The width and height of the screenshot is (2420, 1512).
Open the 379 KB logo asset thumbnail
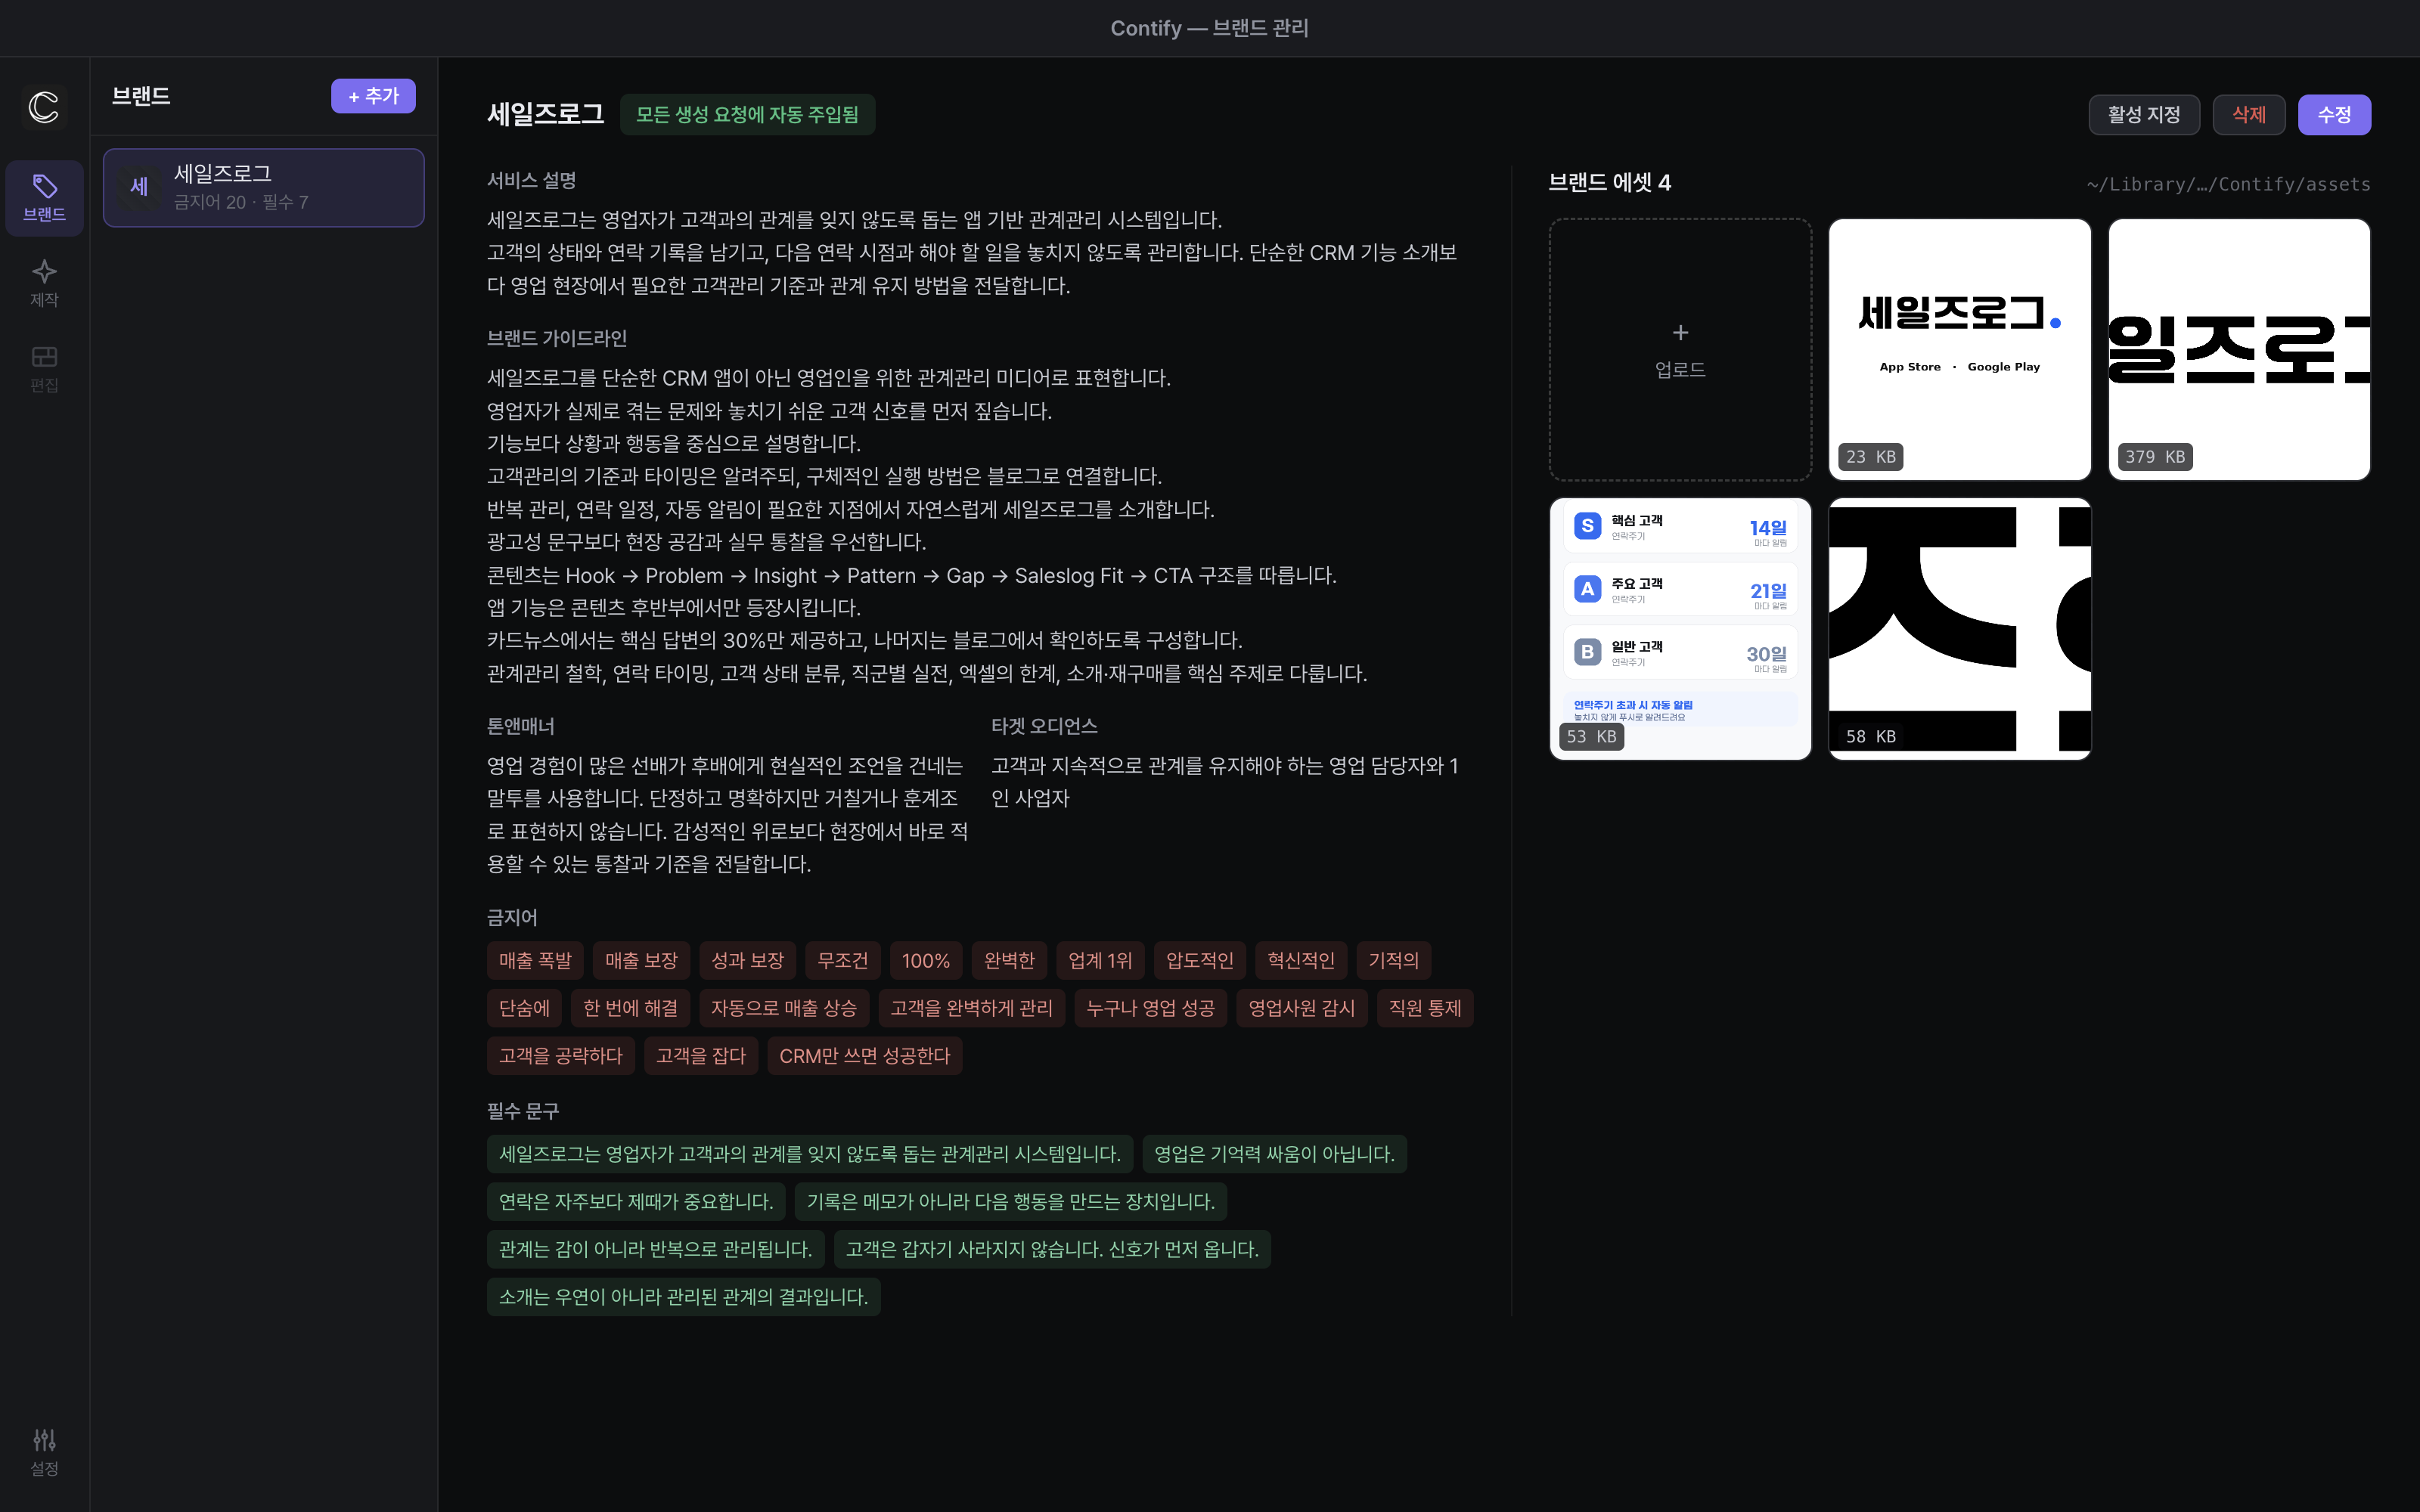click(x=2239, y=349)
